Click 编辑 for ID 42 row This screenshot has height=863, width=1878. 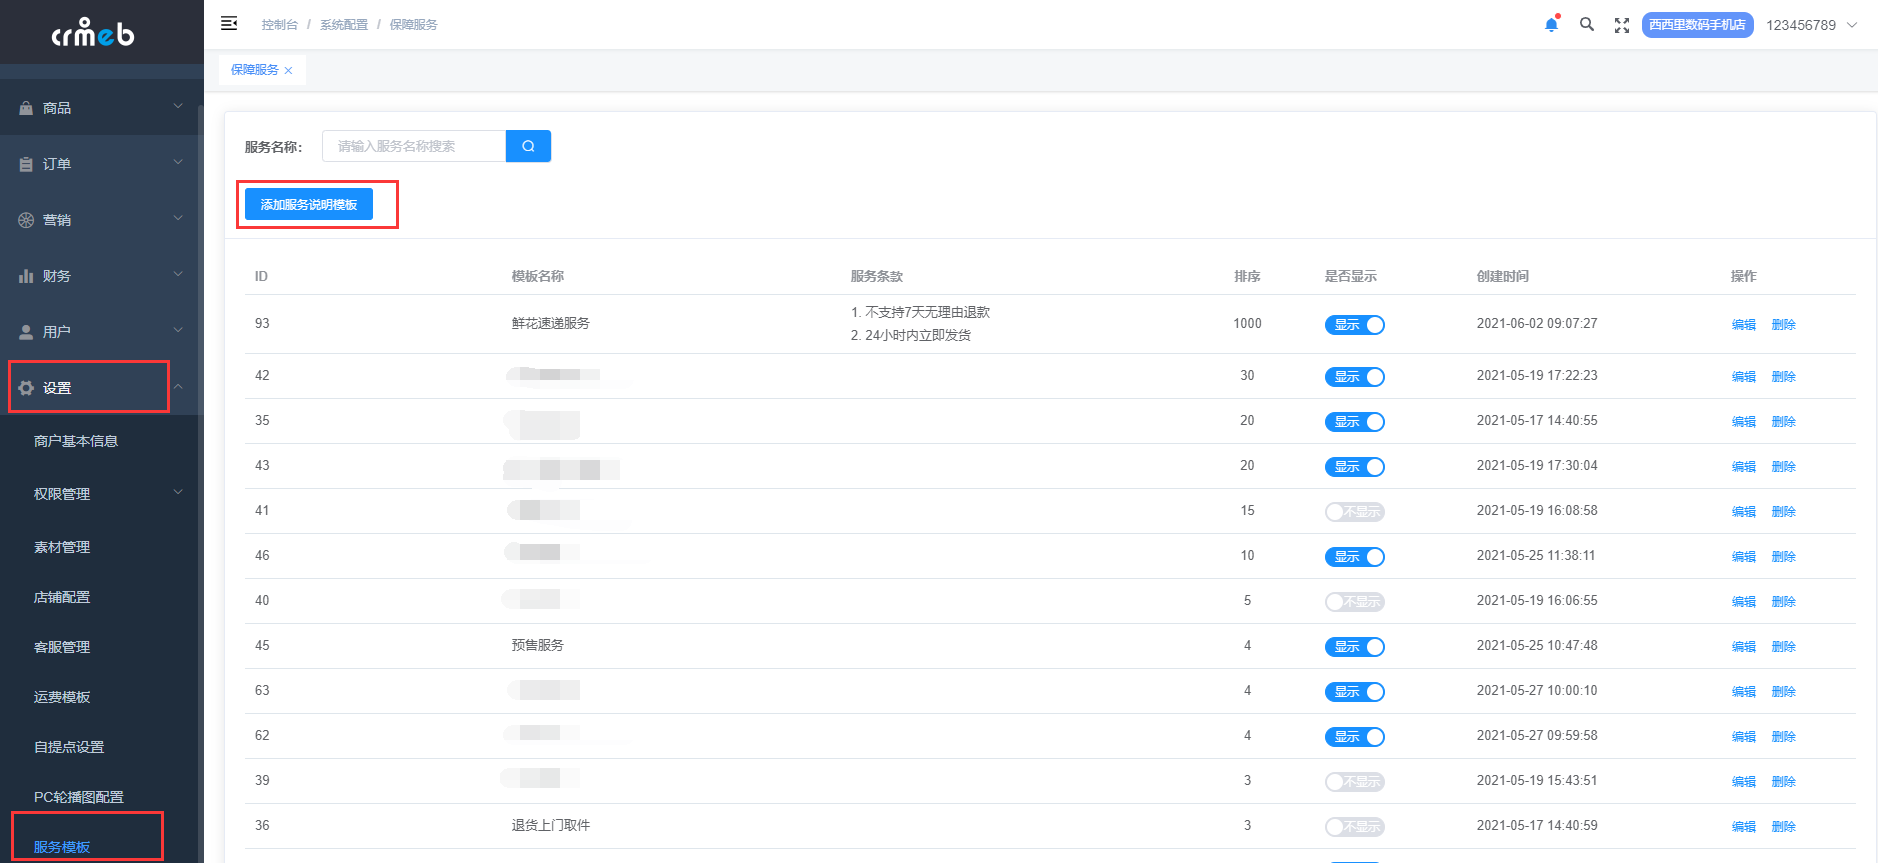tap(1744, 377)
